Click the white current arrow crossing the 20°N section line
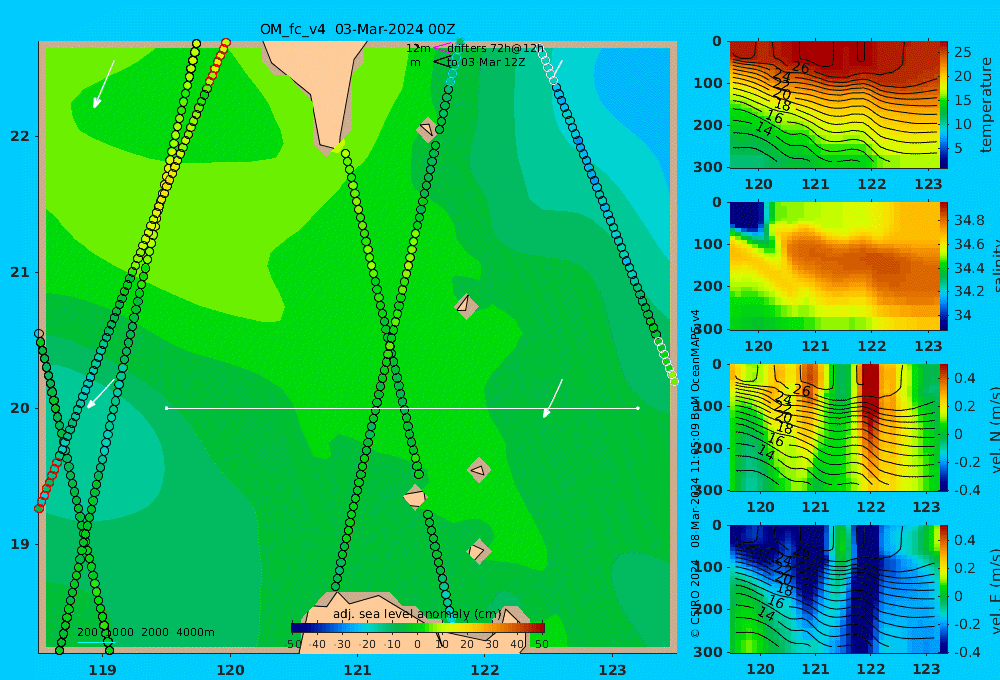 point(553,399)
